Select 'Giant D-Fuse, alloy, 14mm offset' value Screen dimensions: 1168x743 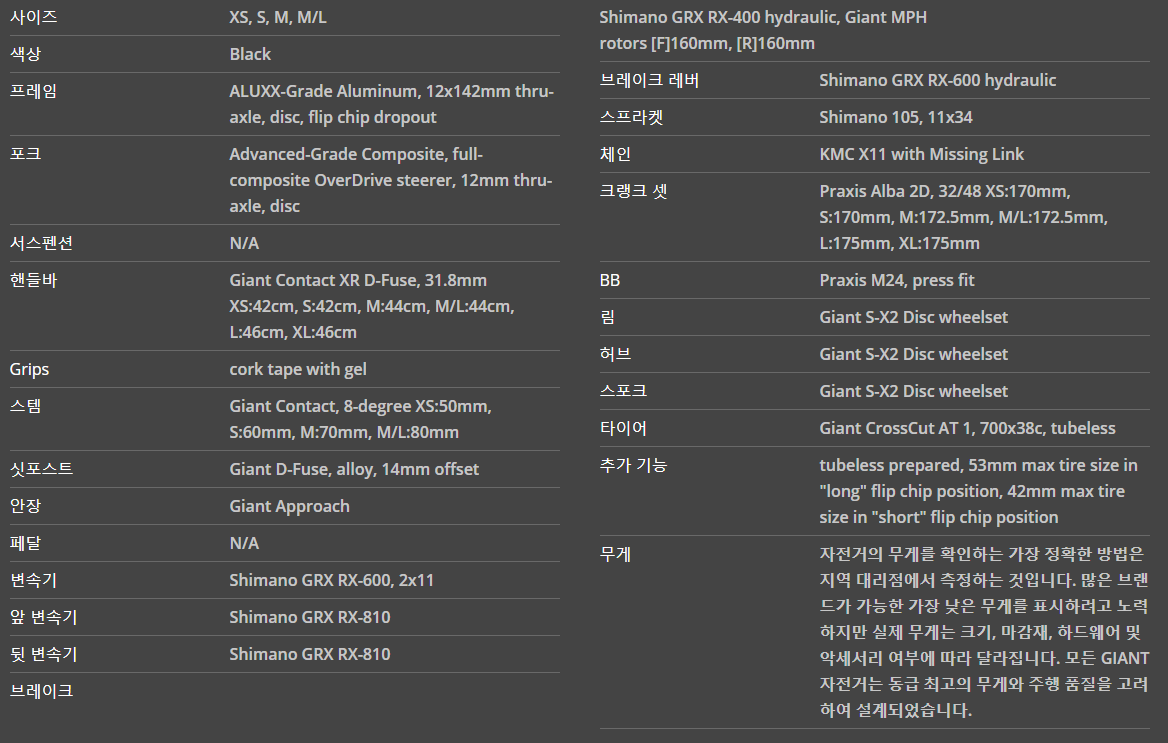pos(354,469)
